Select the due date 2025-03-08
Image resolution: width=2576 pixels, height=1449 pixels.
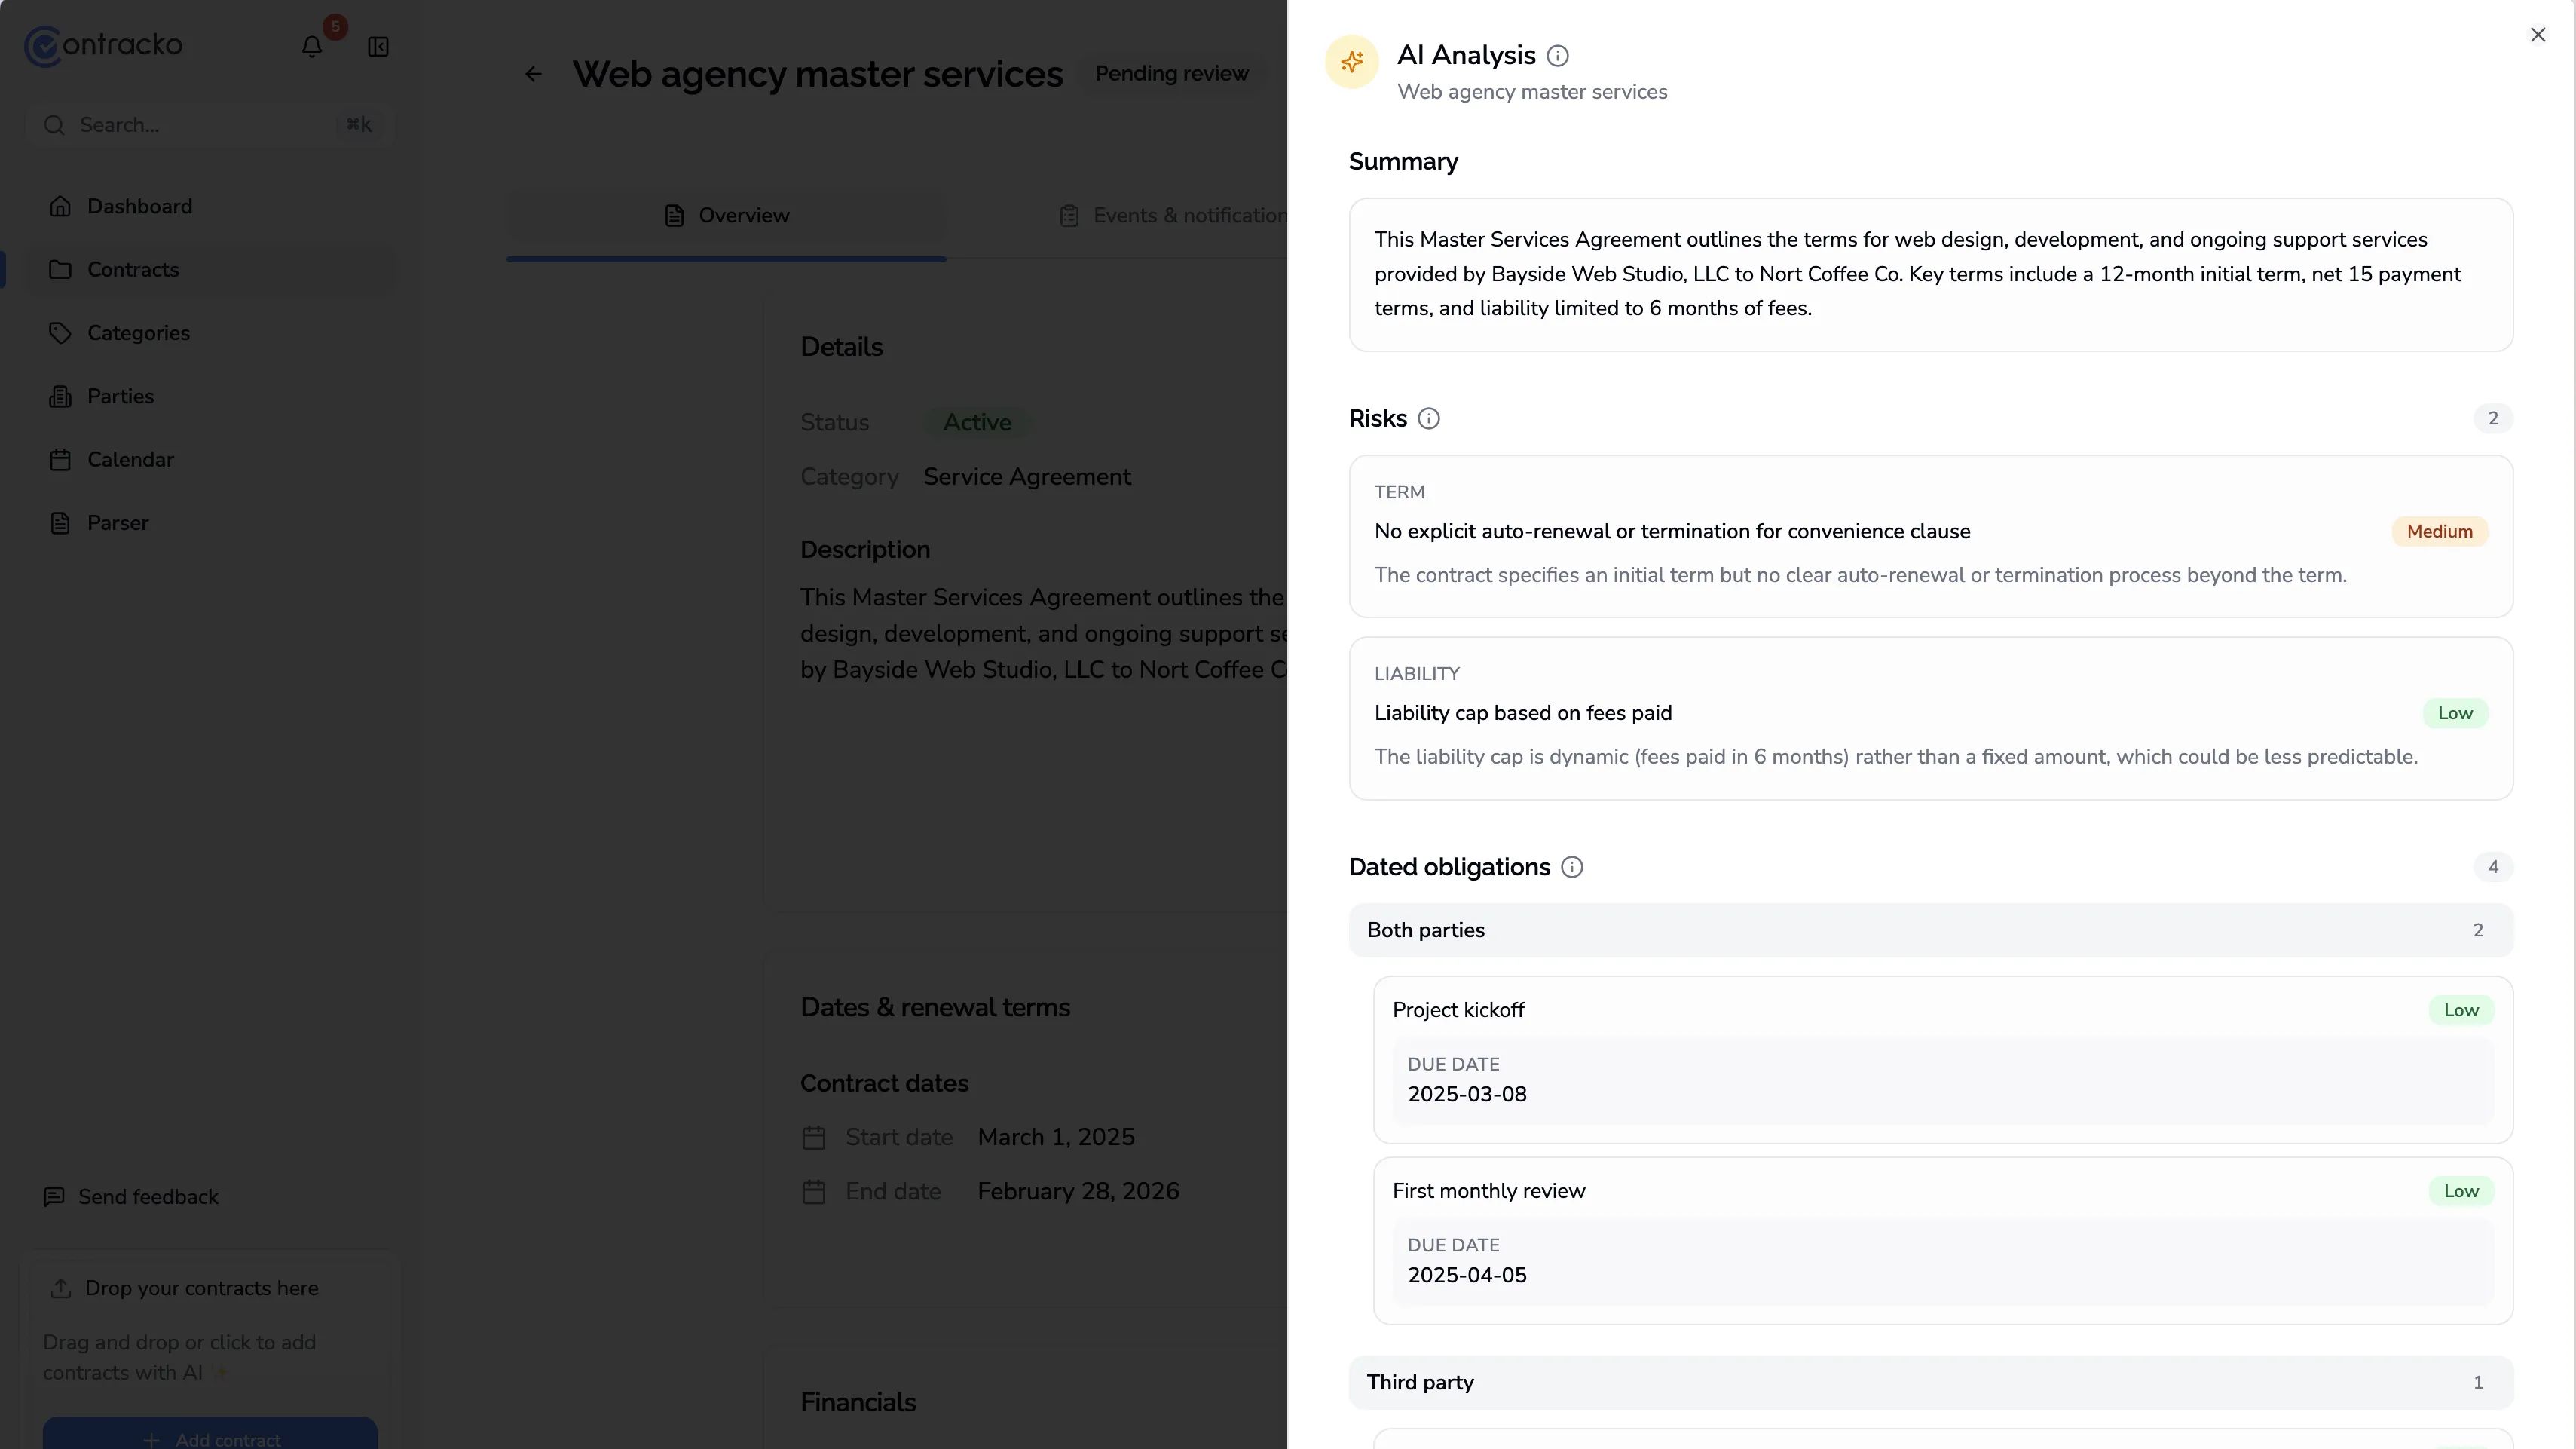pos(1467,1094)
